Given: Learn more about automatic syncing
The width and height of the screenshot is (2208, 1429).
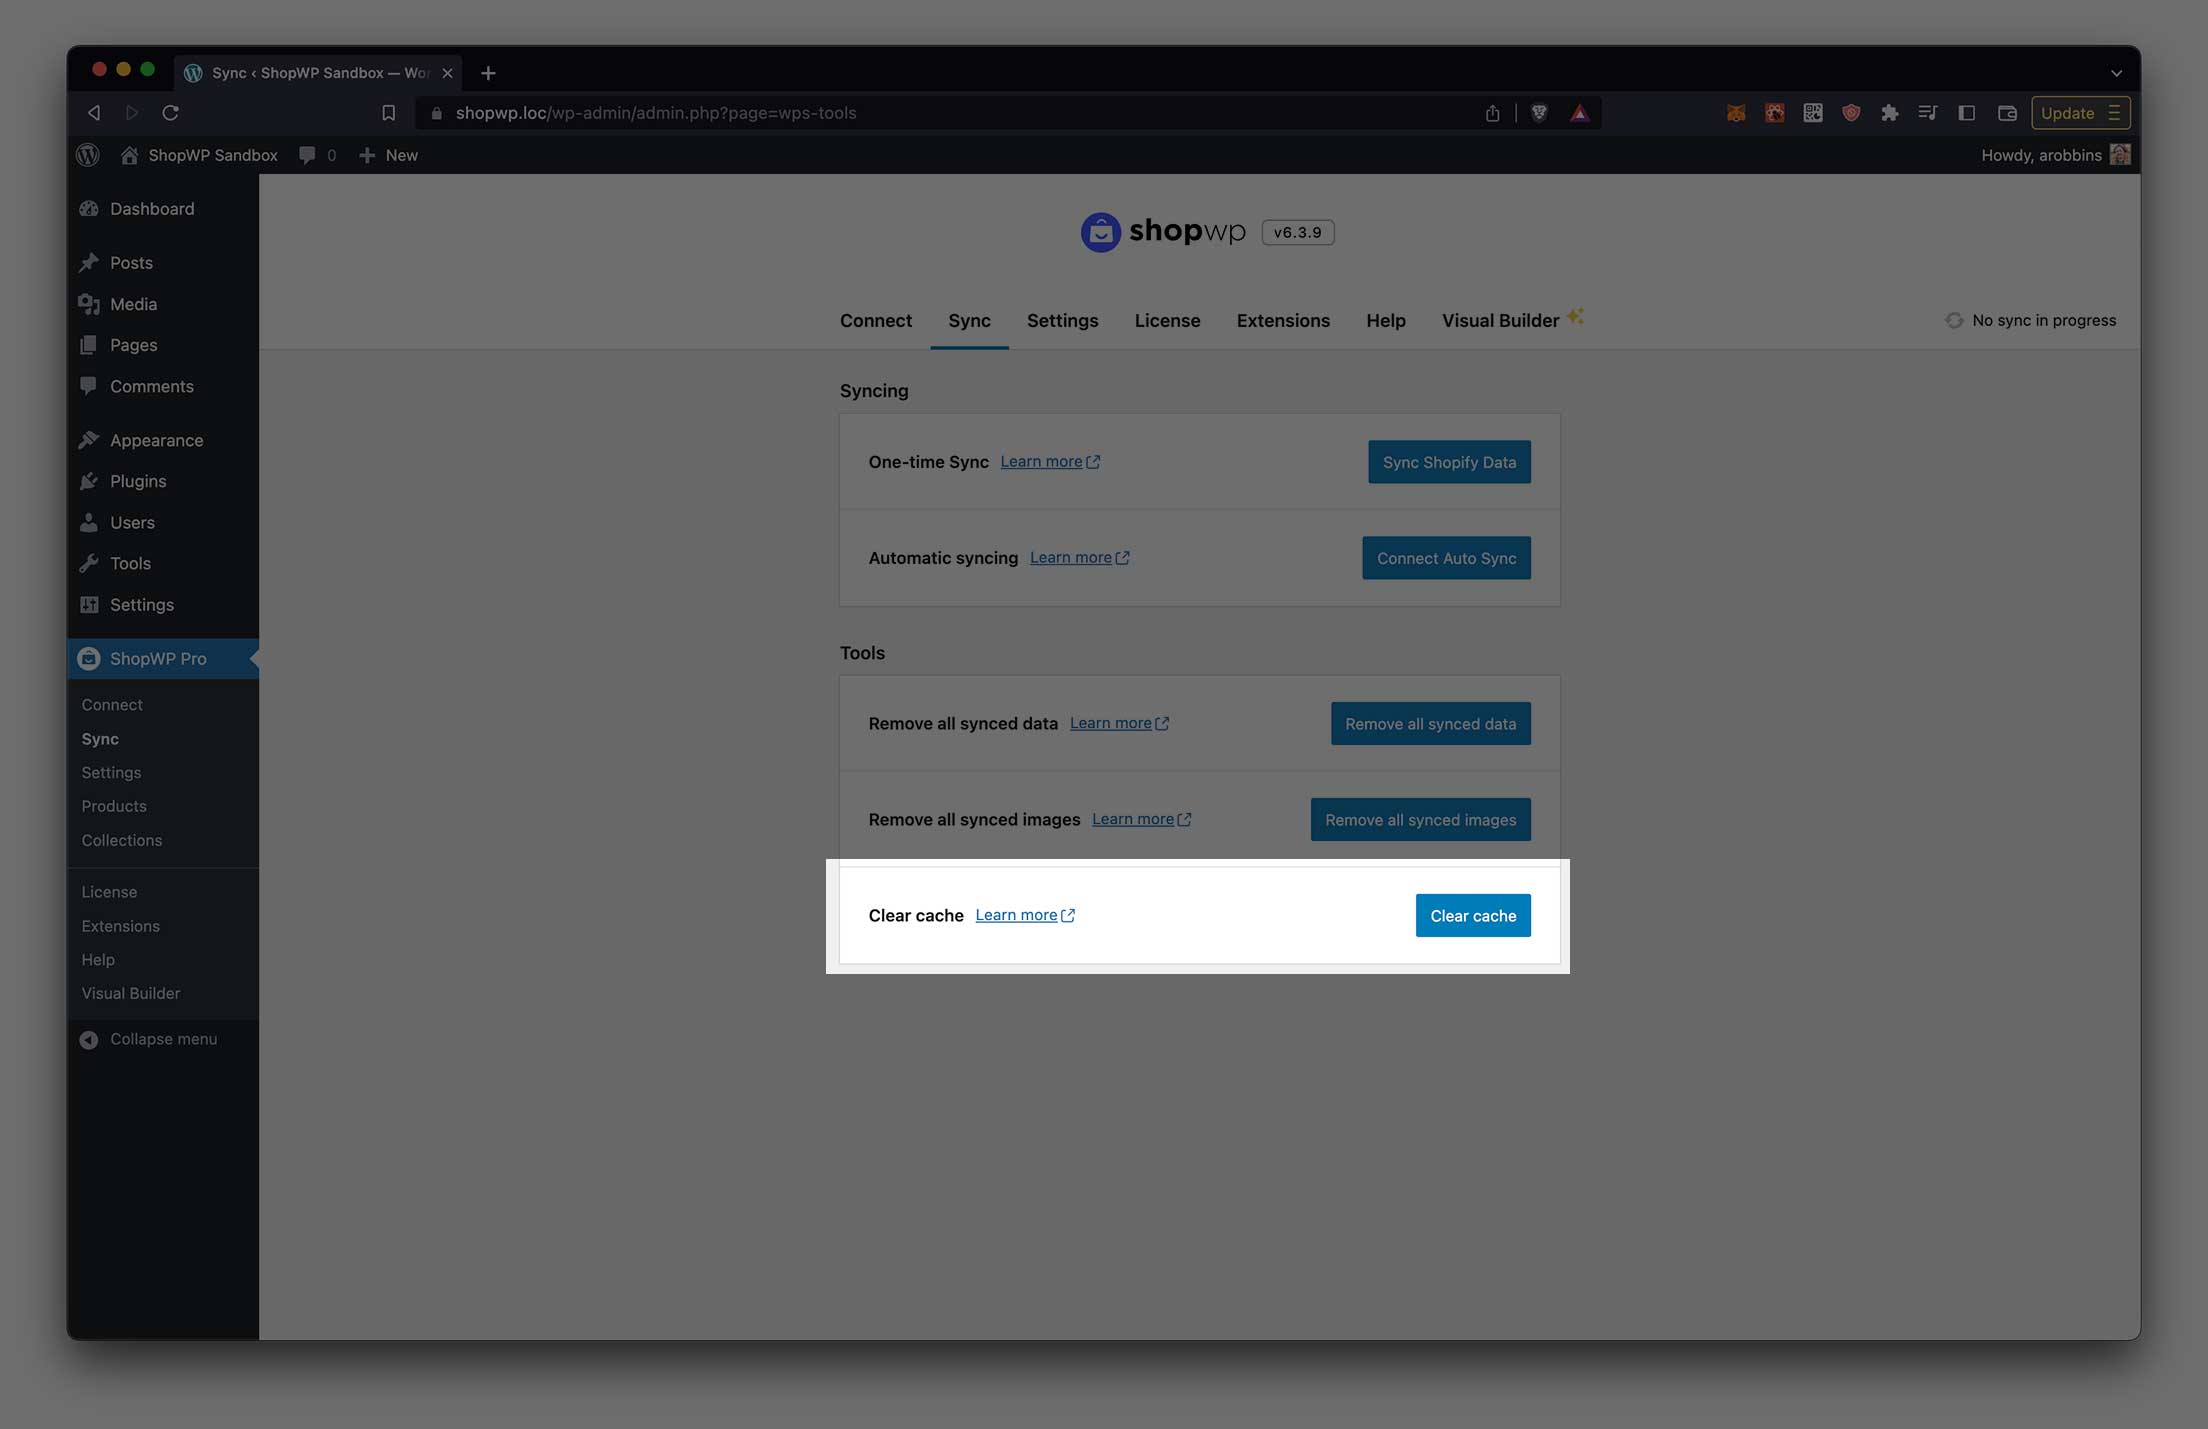Looking at the screenshot, I should coord(1070,557).
